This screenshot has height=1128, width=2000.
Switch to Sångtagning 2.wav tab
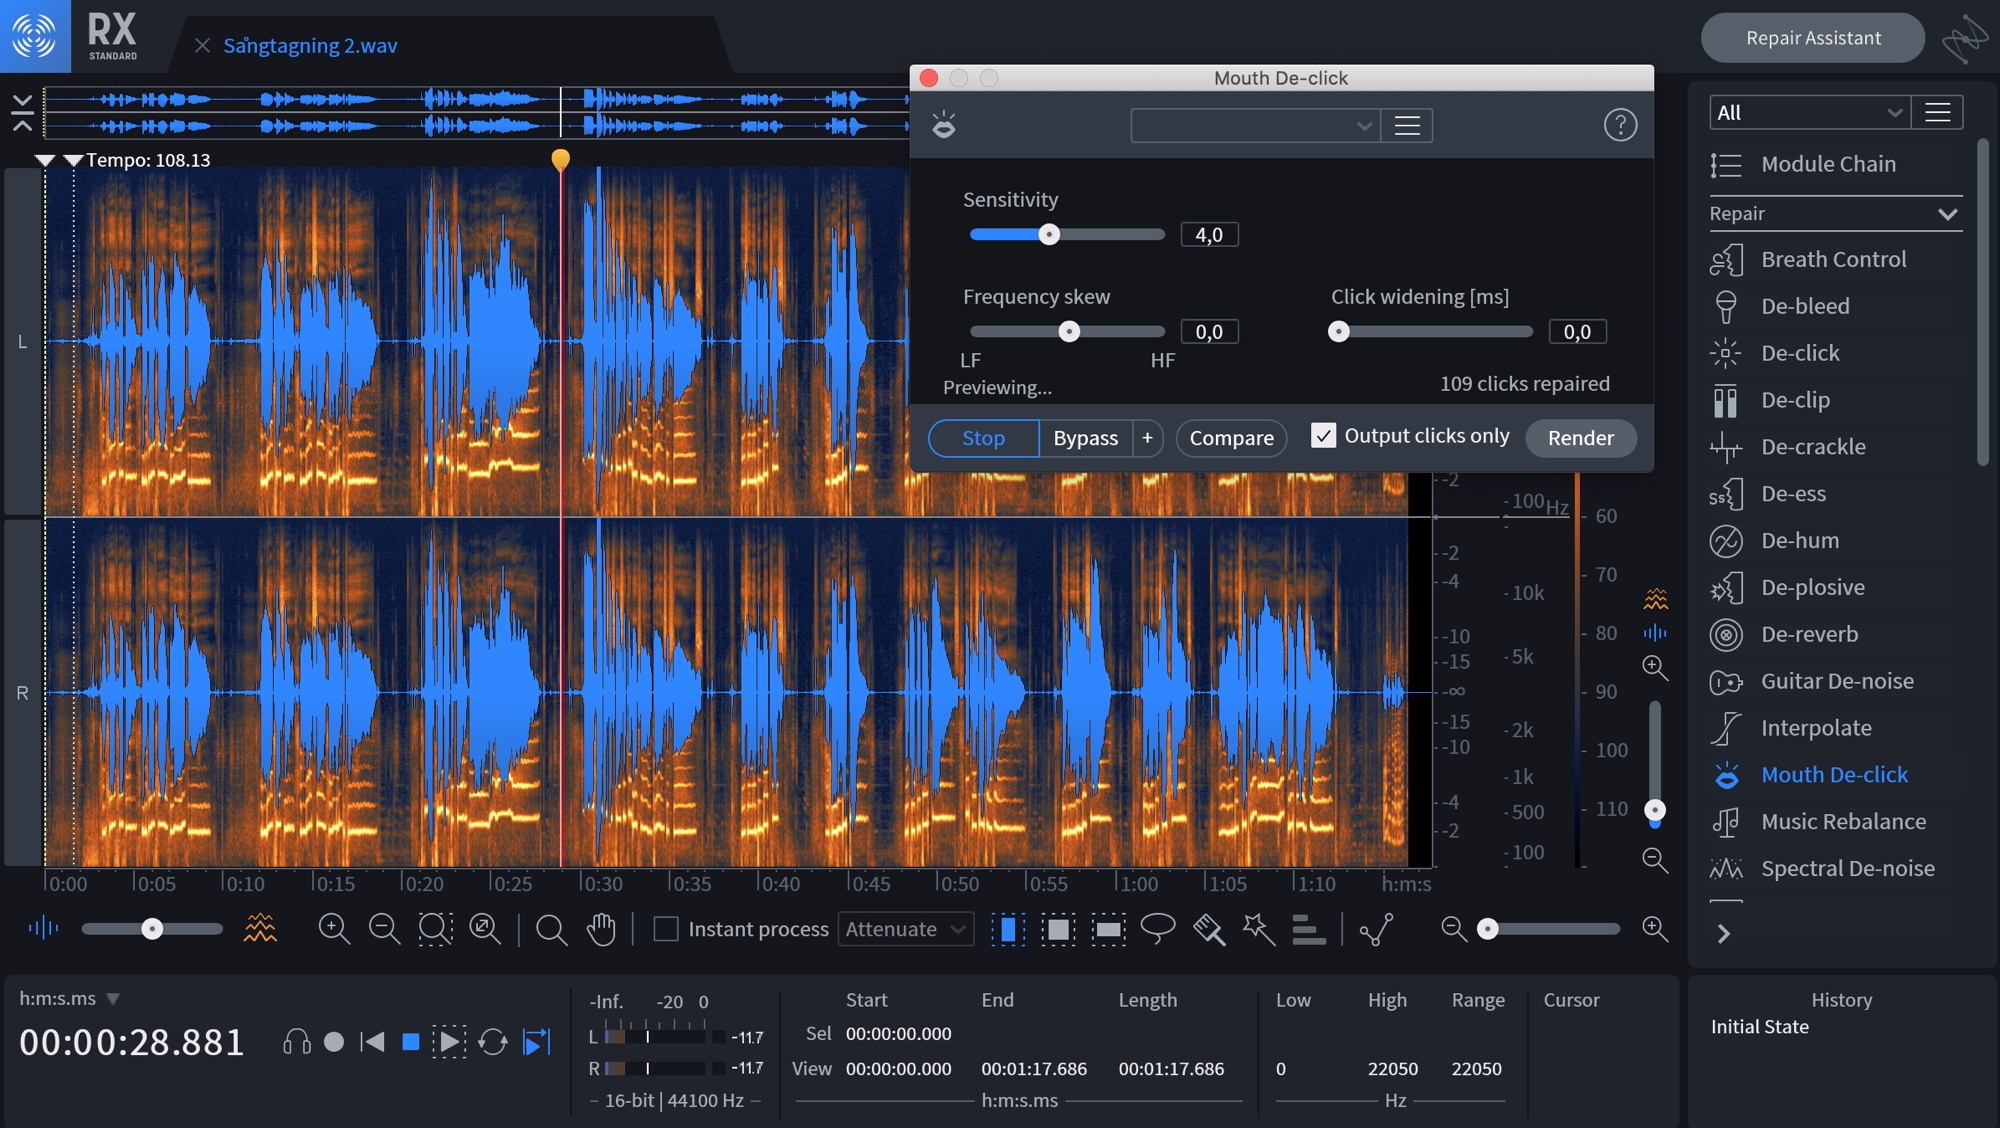tap(310, 45)
